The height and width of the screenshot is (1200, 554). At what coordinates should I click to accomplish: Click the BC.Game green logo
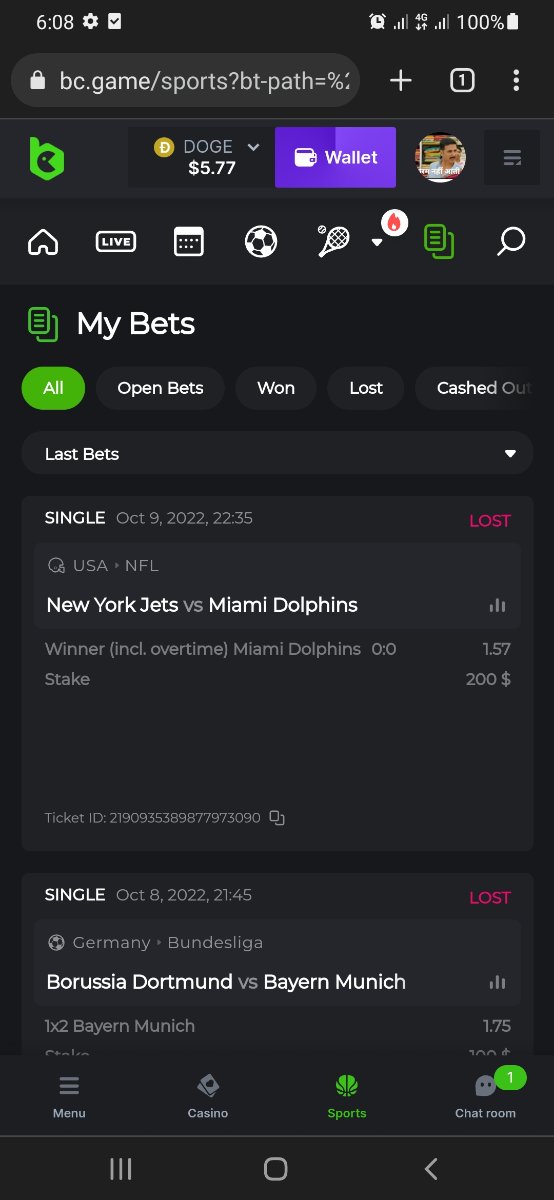[x=46, y=158]
